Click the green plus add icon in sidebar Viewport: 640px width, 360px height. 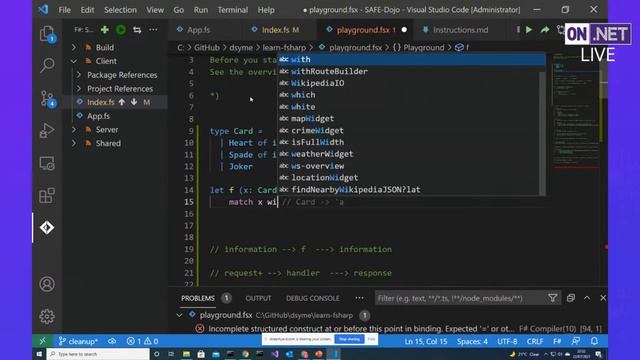click(104, 30)
